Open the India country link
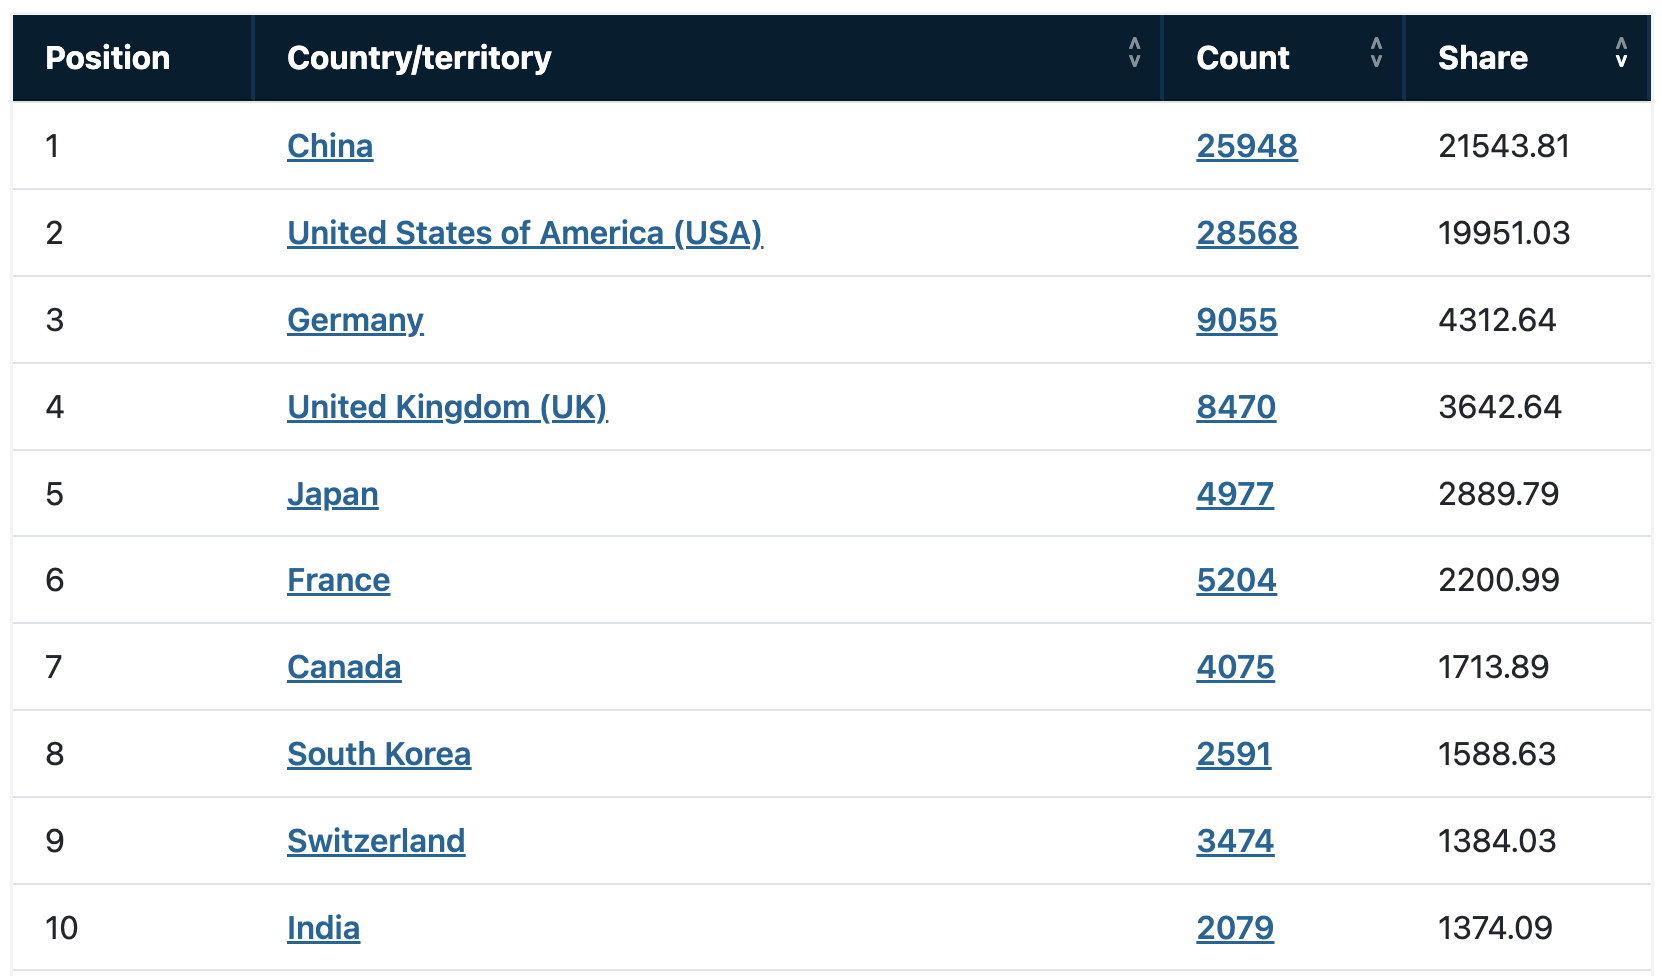The height and width of the screenshot is (976, 1662). tap(323, 928)
